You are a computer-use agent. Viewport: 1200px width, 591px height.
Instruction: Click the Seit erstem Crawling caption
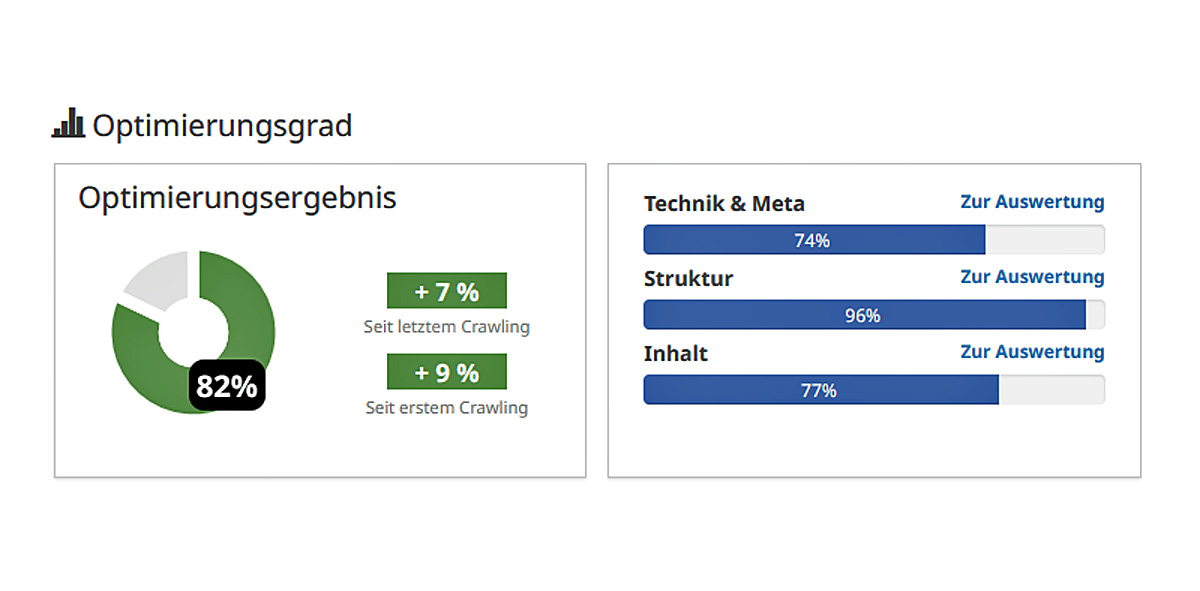[x=447, y=408]
